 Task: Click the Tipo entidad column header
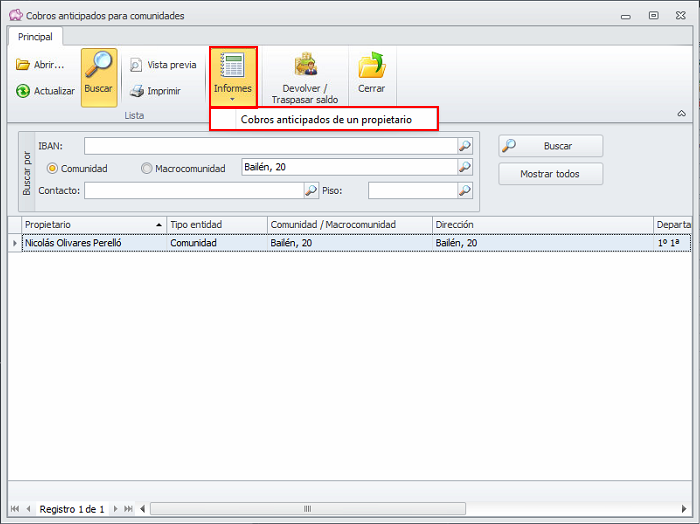pos(217,225)
